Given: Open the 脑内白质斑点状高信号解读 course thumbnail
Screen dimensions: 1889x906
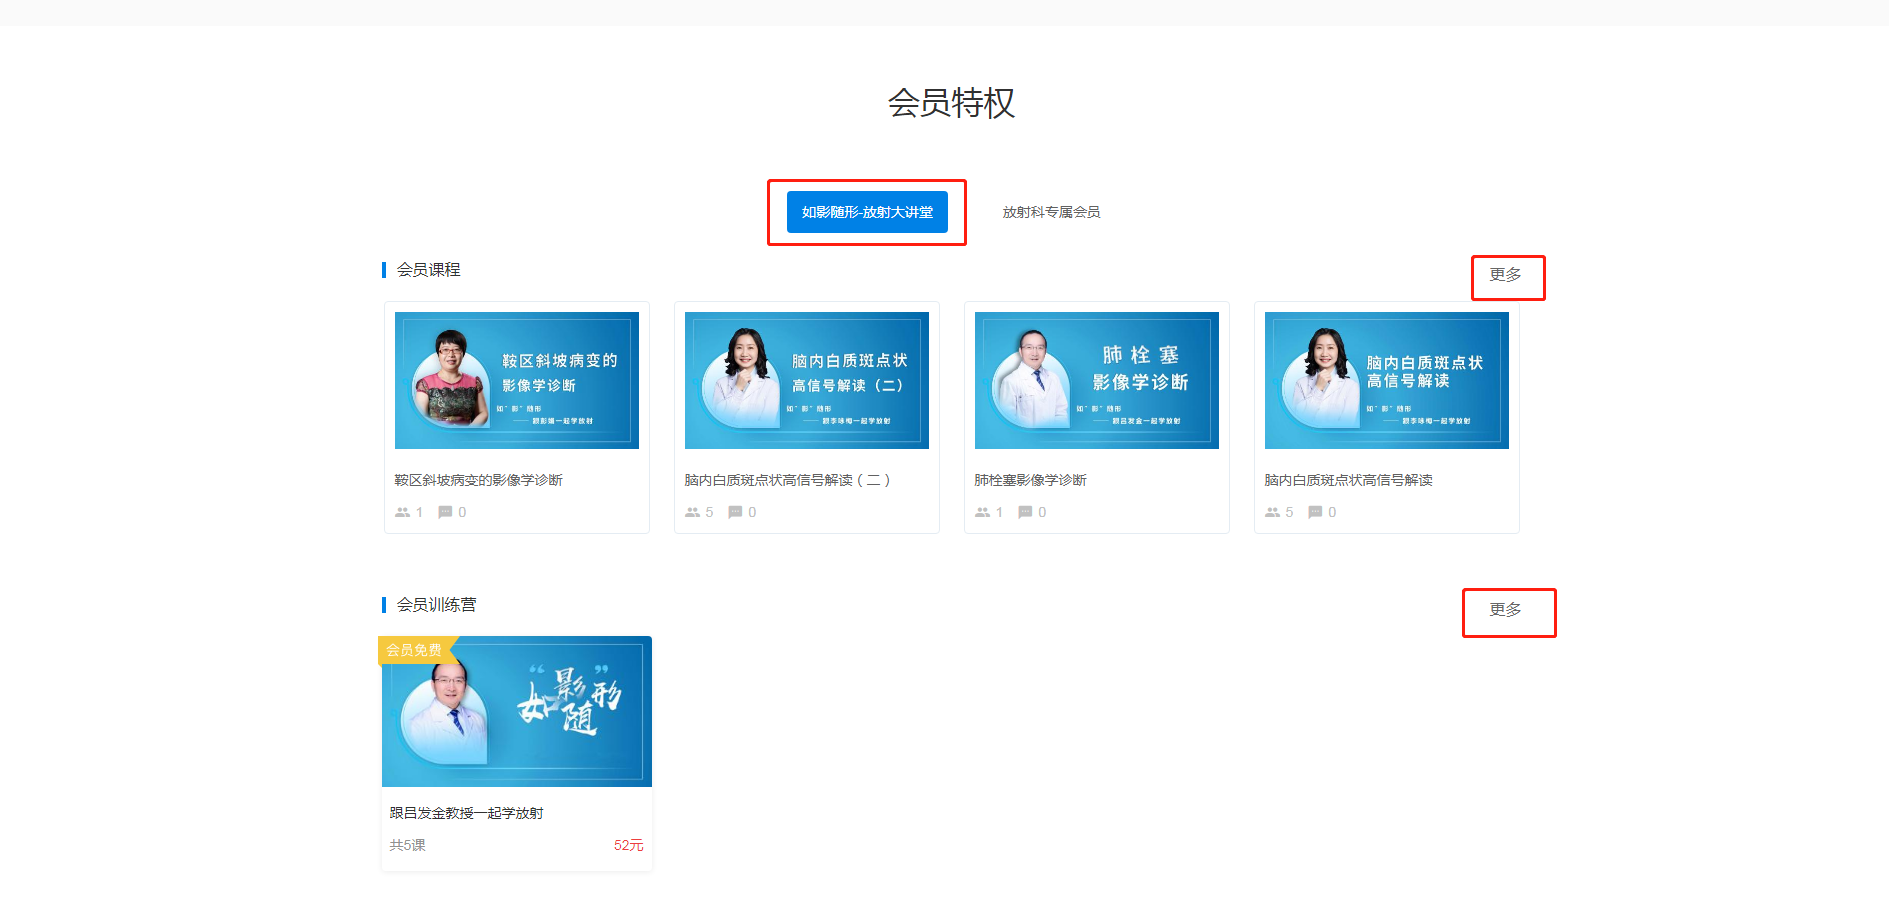Looking at the screenshot, I should pos(1387,380).
